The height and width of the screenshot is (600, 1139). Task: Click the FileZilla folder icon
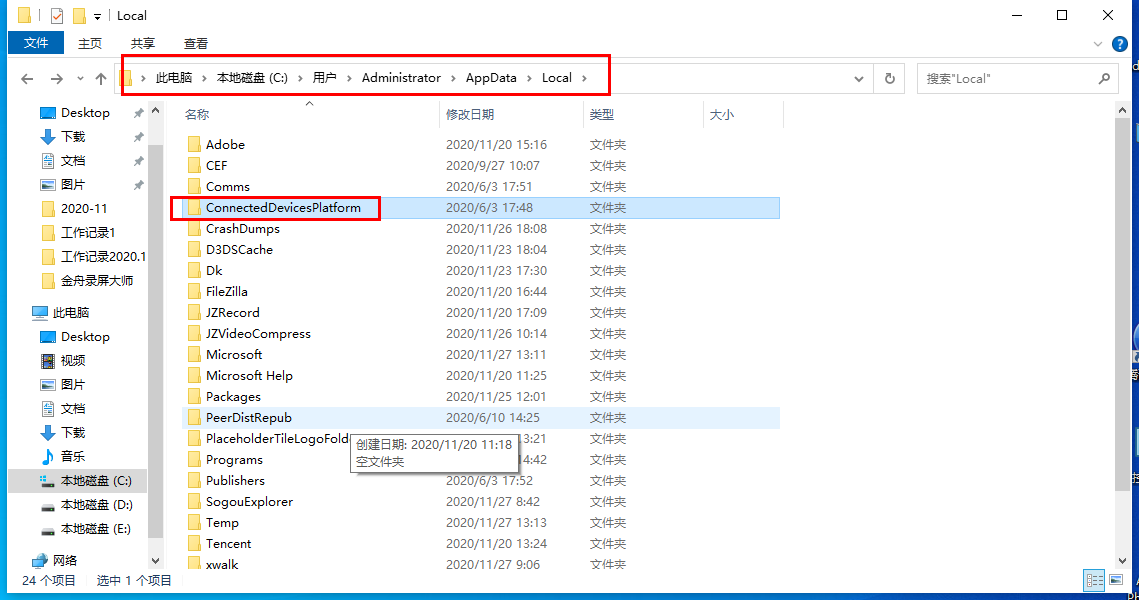point(194,292)
